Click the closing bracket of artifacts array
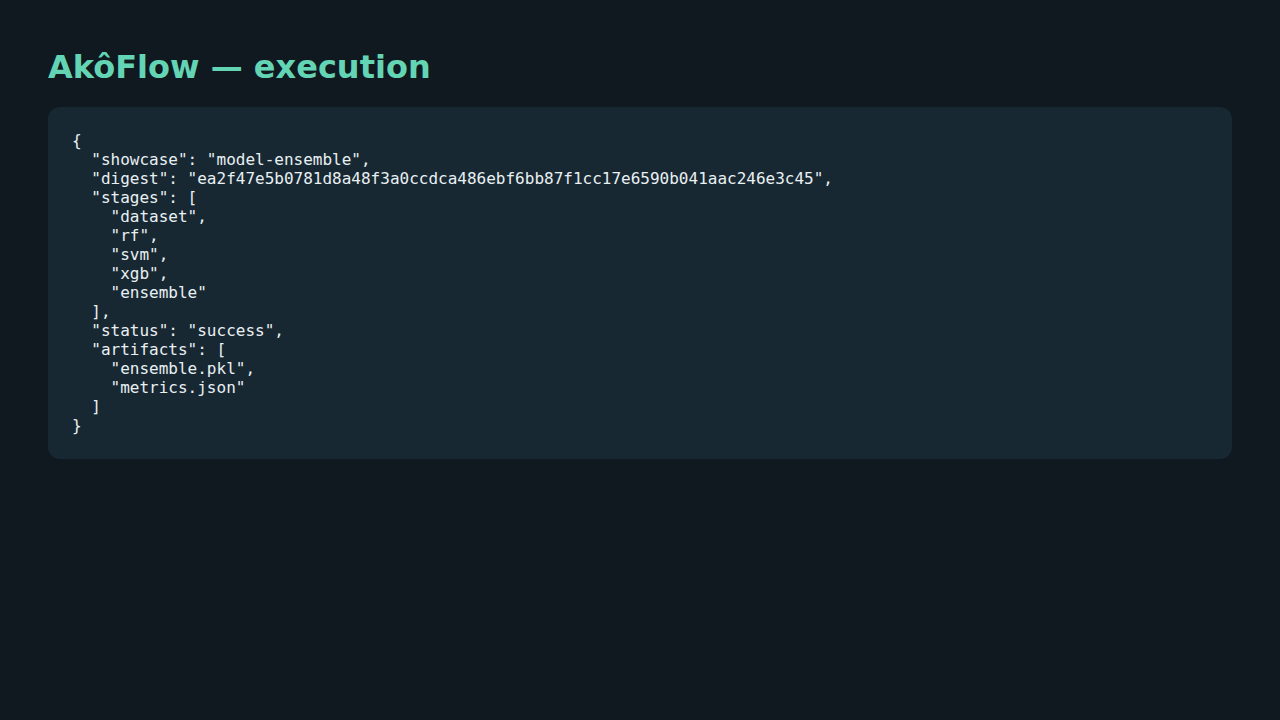1280x720 pixels. tap(96, 407)
